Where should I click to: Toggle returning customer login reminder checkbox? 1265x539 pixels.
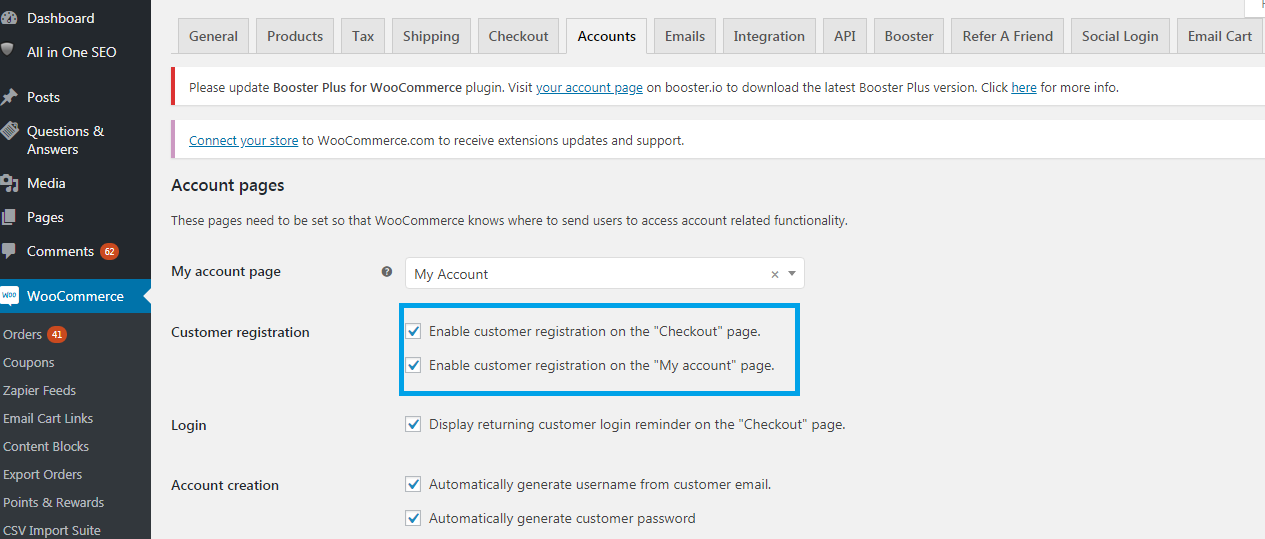[413, 424]
